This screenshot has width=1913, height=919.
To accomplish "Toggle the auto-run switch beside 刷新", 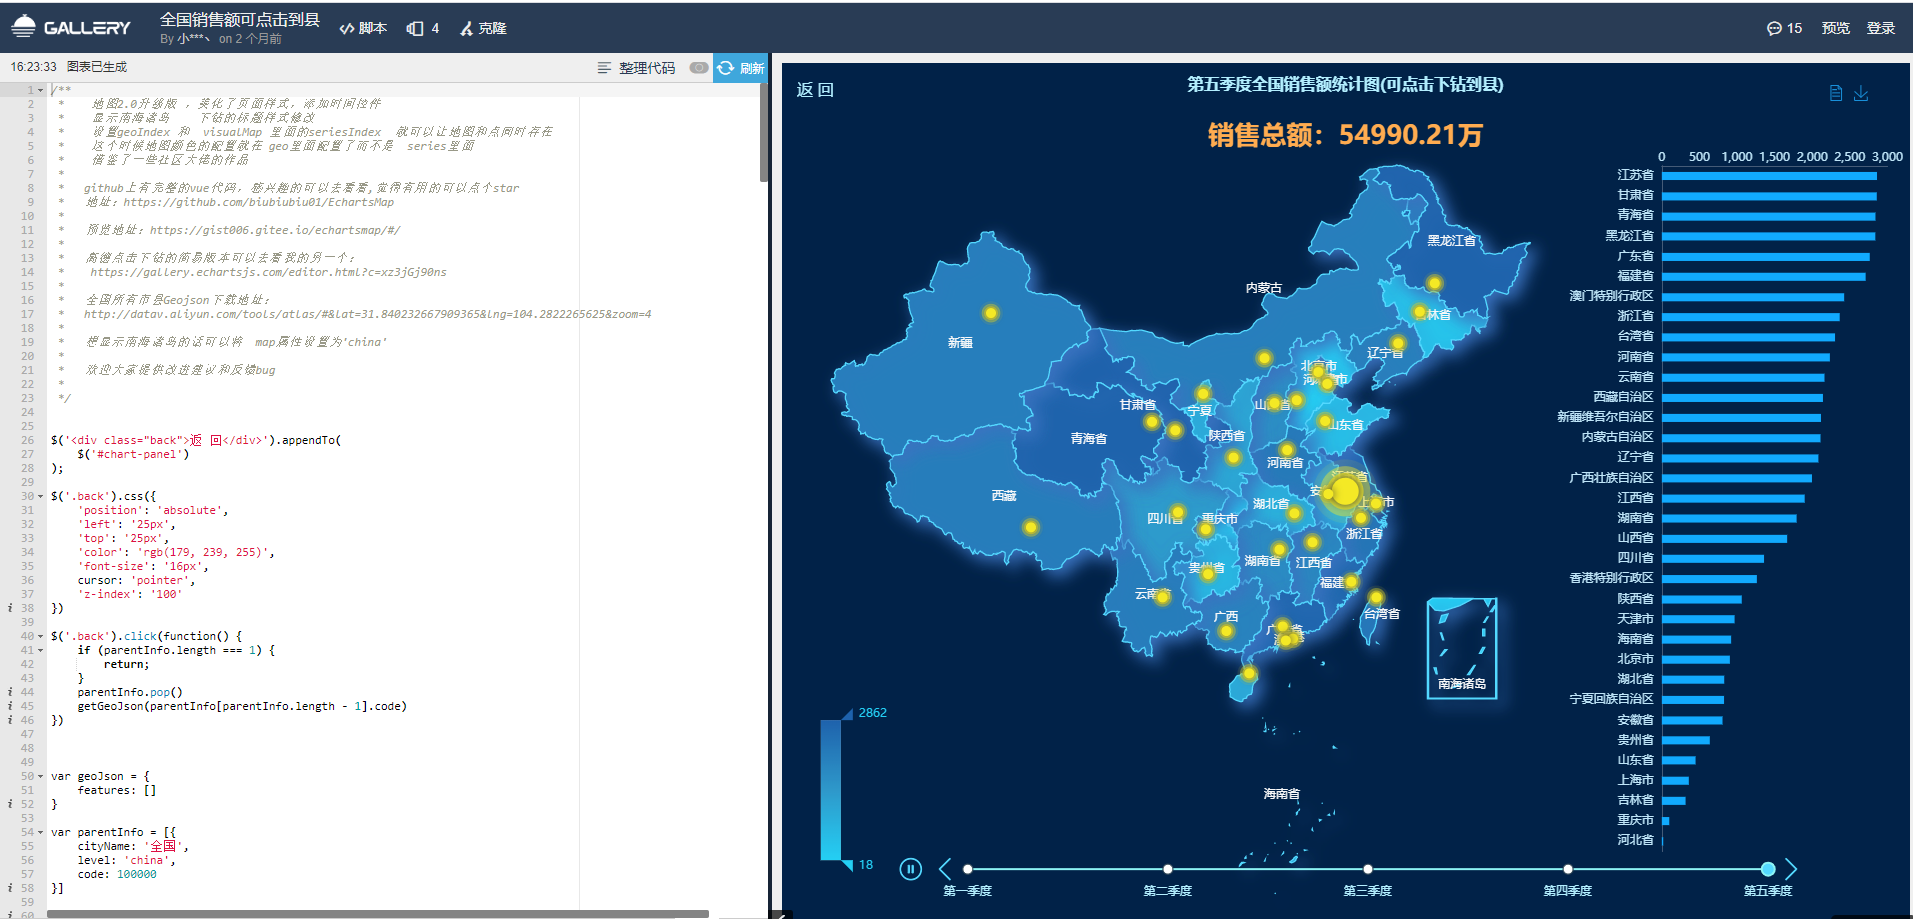I will pyautogui.click(x=699, y=68).
